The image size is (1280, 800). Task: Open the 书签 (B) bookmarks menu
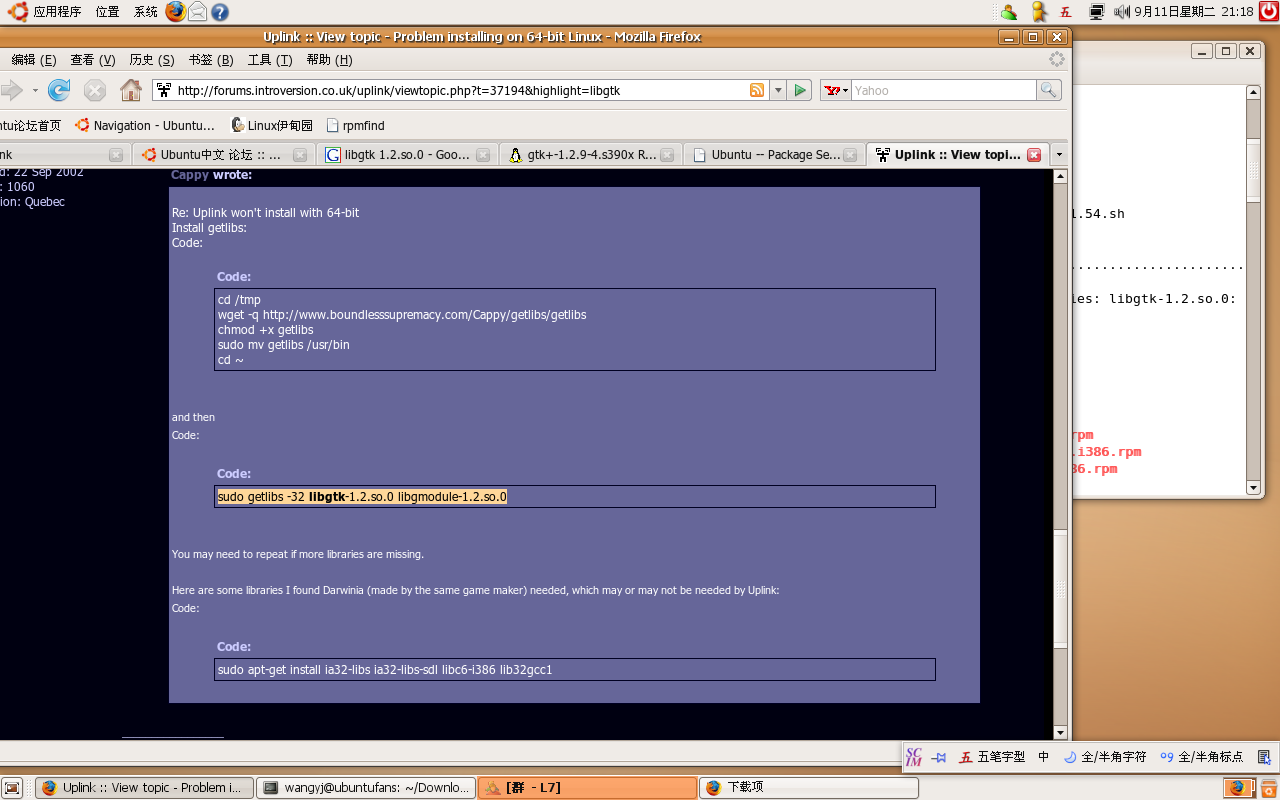click(210, 60)
